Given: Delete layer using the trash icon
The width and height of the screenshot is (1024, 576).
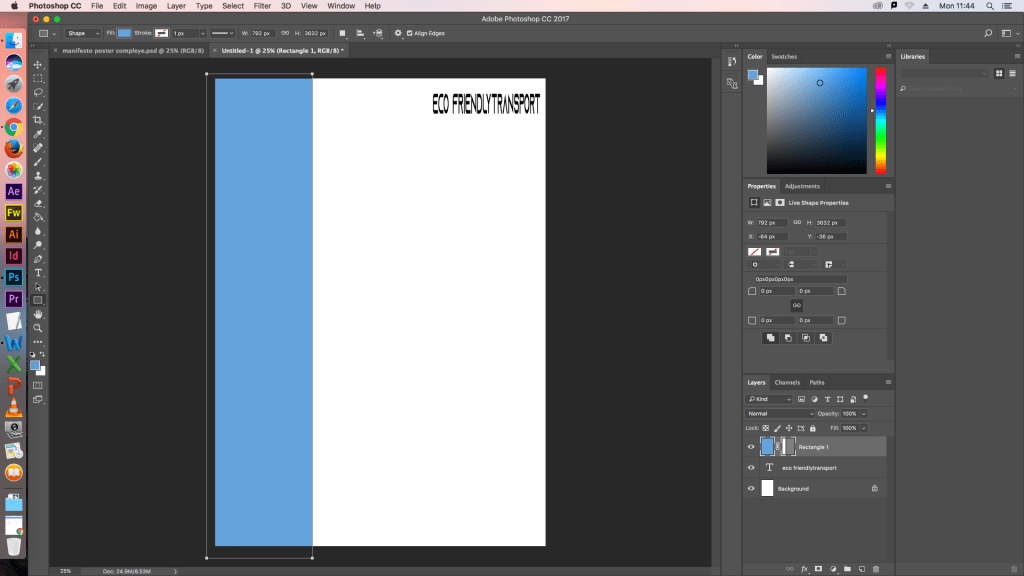Looking at the screenshot, I should coord(876,569).
